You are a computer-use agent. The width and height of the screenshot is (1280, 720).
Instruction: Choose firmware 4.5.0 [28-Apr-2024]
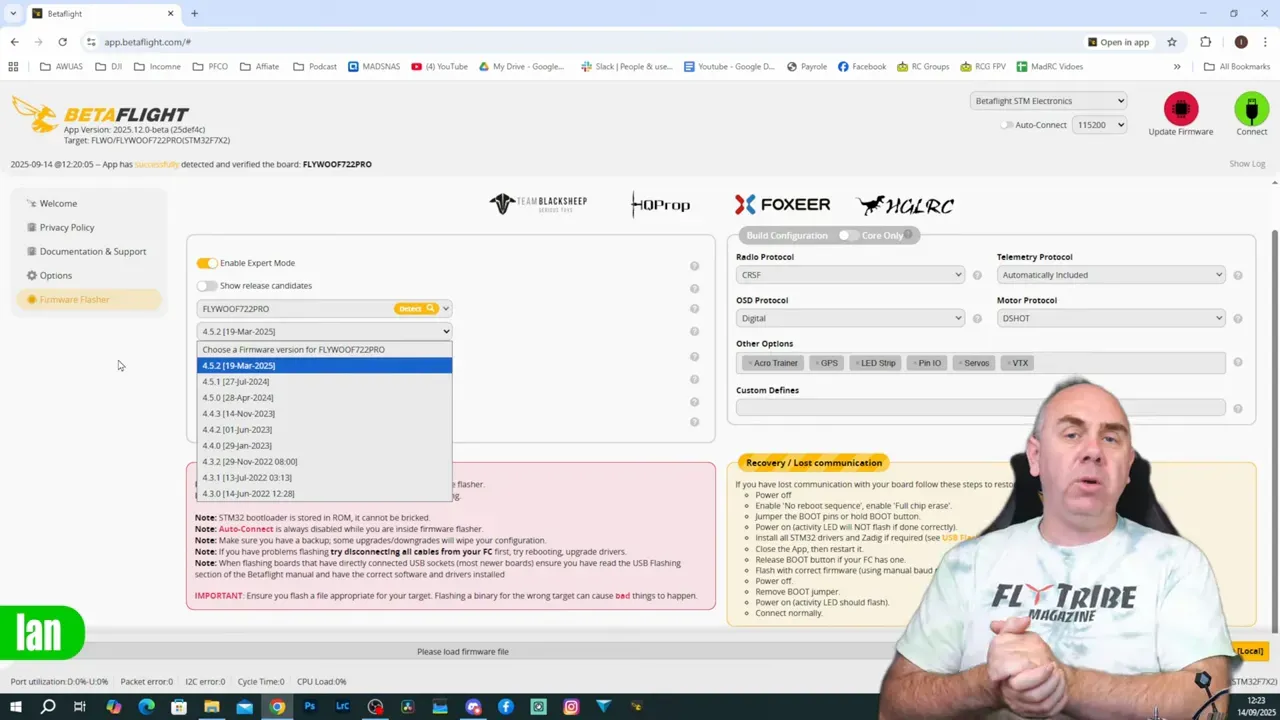coord(324,397)
